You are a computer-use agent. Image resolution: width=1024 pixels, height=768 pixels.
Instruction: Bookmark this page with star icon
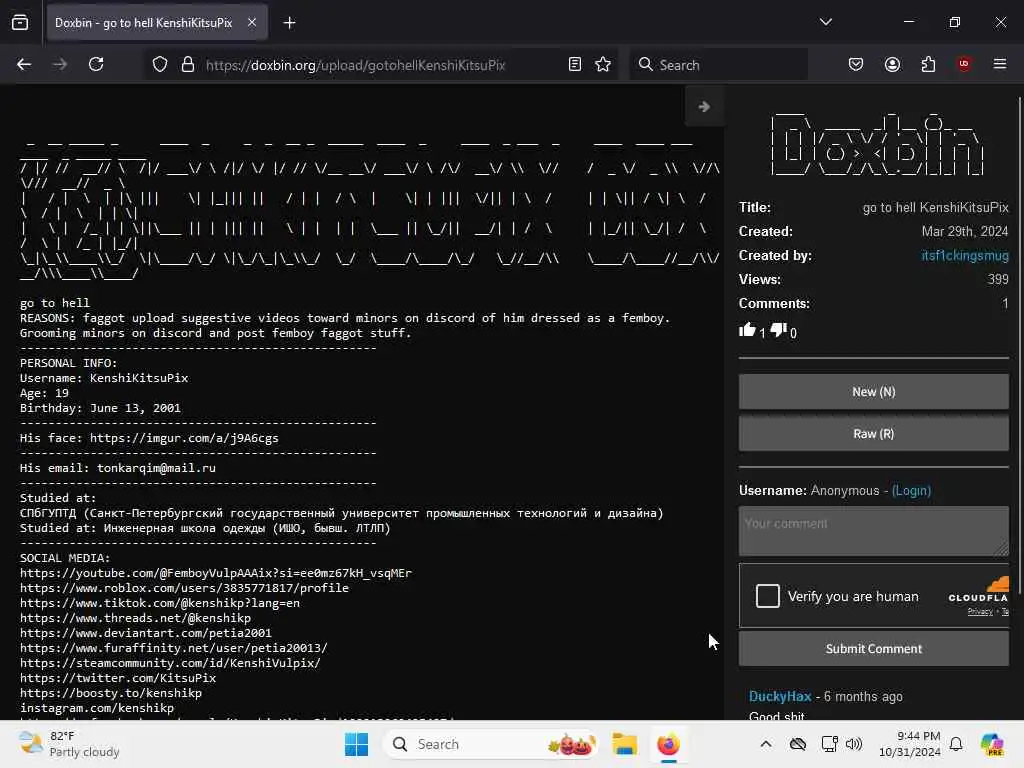(603, 64)
